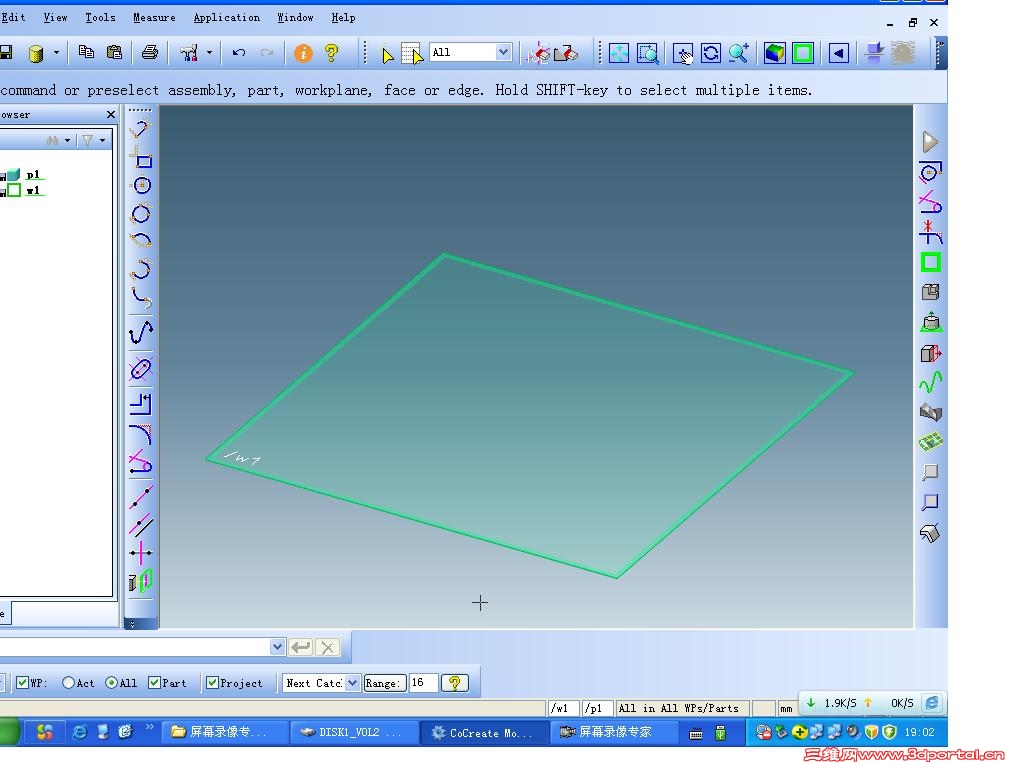Click the /p1 status bar entry
Image resolution: width=1024 pixels, height=768 pixels.
coord(596,708)
